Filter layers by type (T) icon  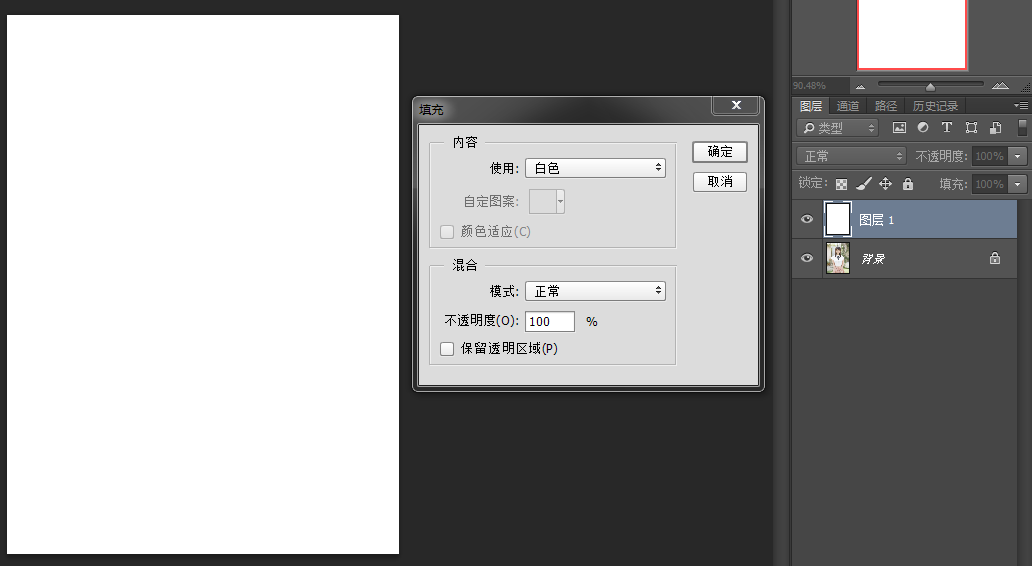click(946, 128)
